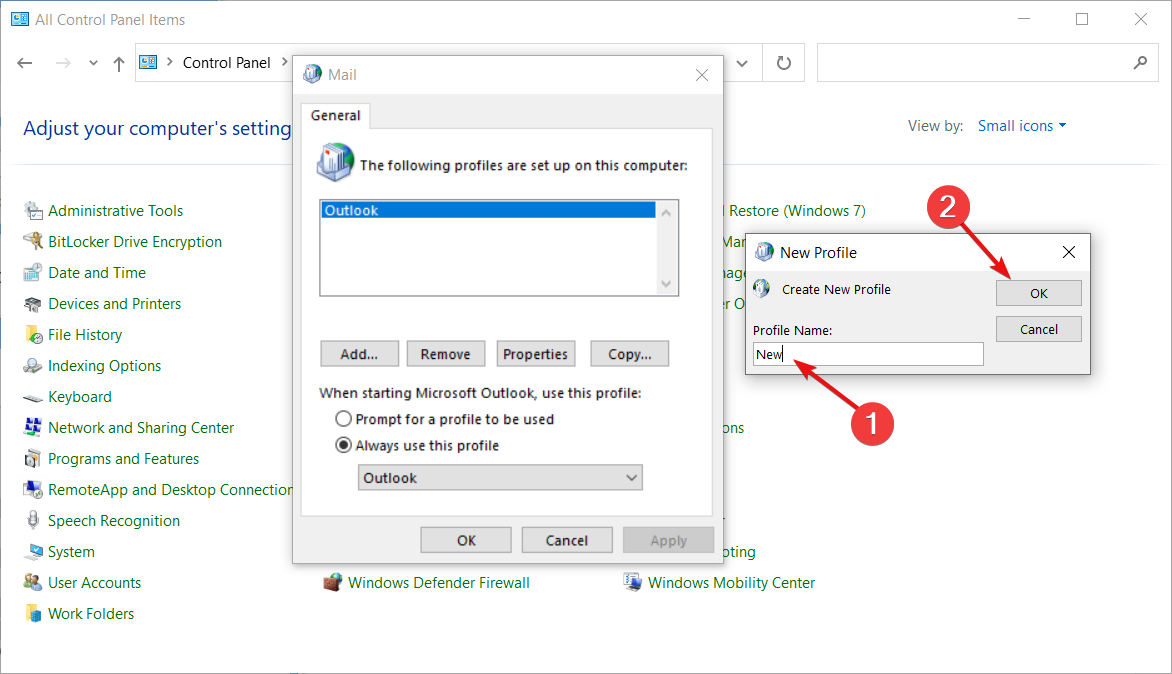The width and height of the screenshot is (1172, 674).
Task: Open the RemoteApp and Desktop Connections icon
Action: point(33,489)
